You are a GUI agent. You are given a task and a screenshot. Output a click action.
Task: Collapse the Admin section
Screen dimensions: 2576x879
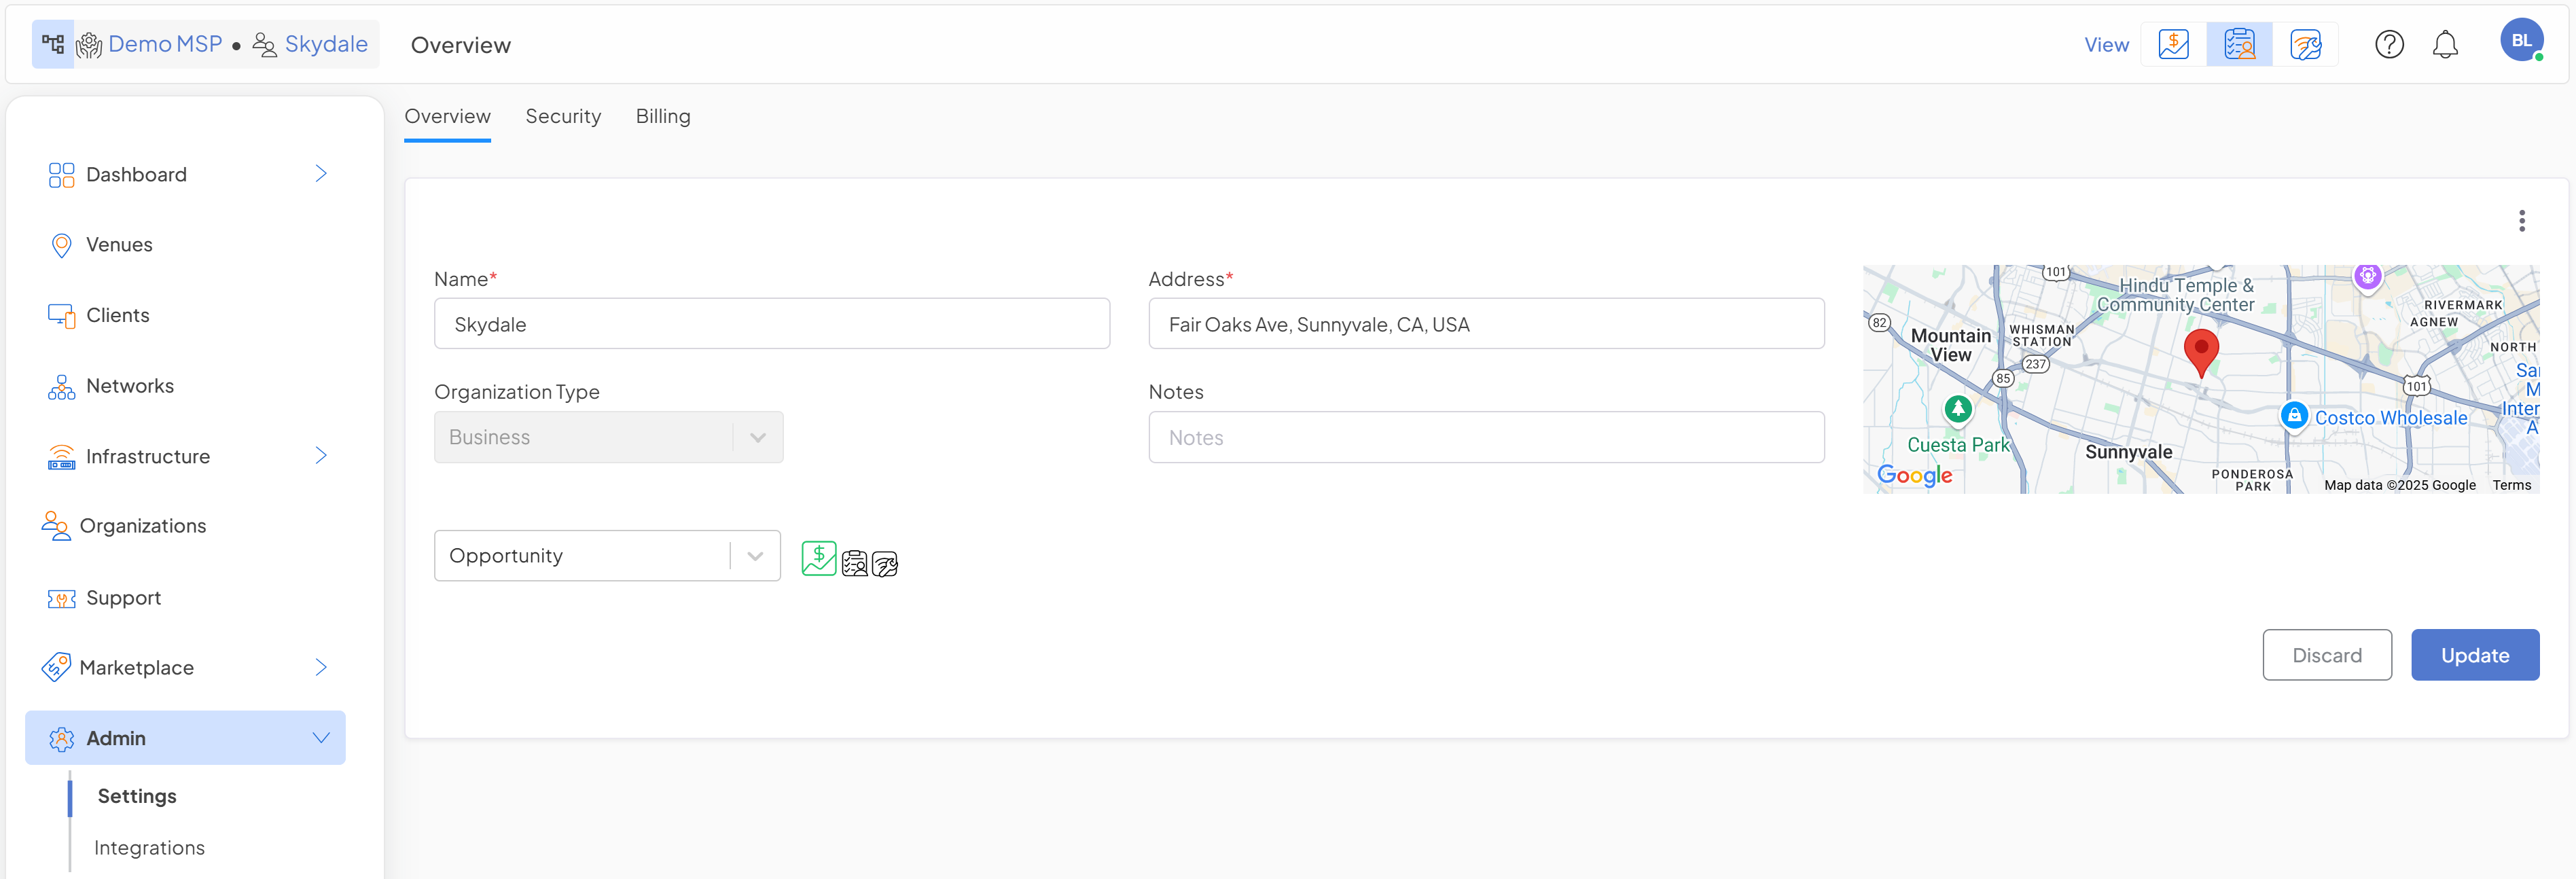click(321, 738)
